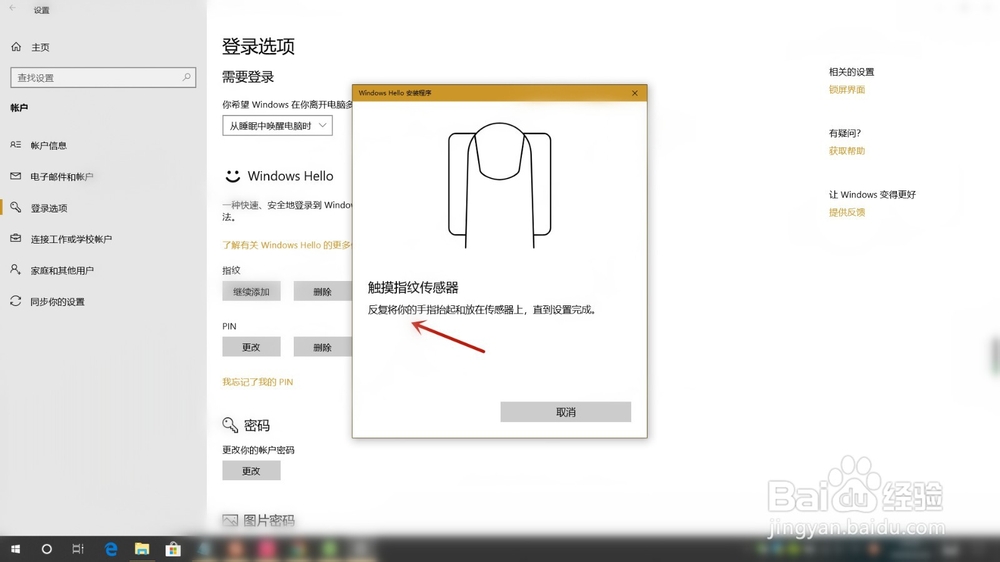The height and width of the screenshot is (562, 1000).
Task: Click the envelope icon for 电子邮件和帐户
Action: click(x=15, y=176)
